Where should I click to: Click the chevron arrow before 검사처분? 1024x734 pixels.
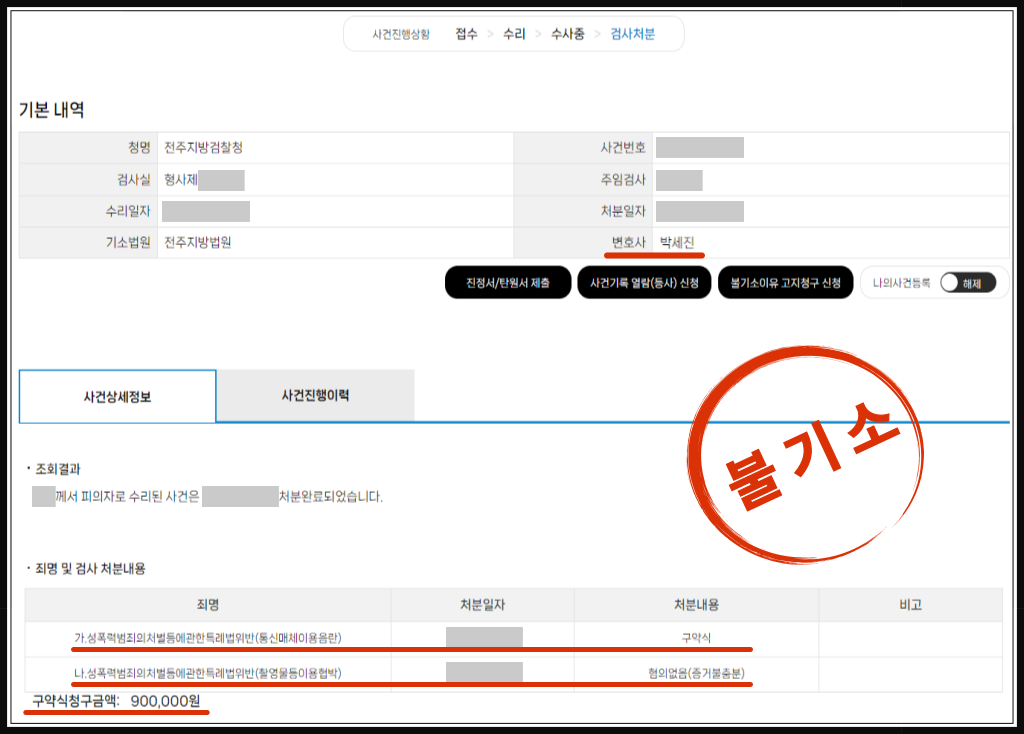598,34
